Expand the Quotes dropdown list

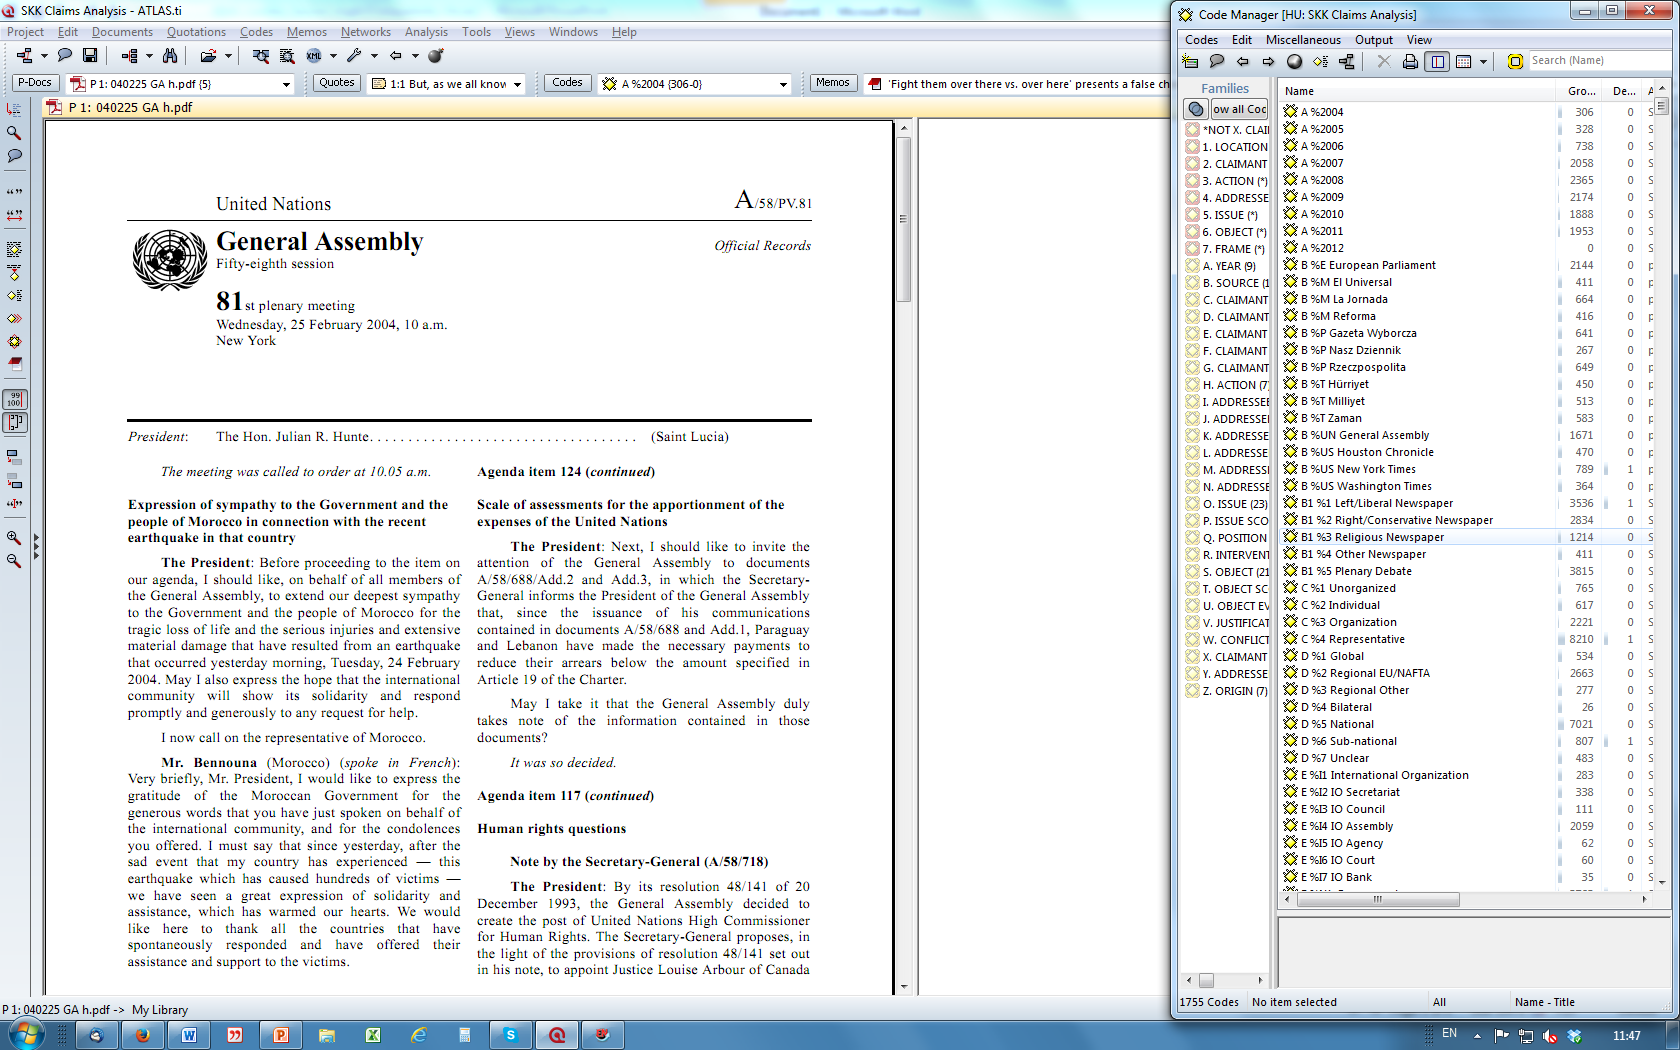518,84
